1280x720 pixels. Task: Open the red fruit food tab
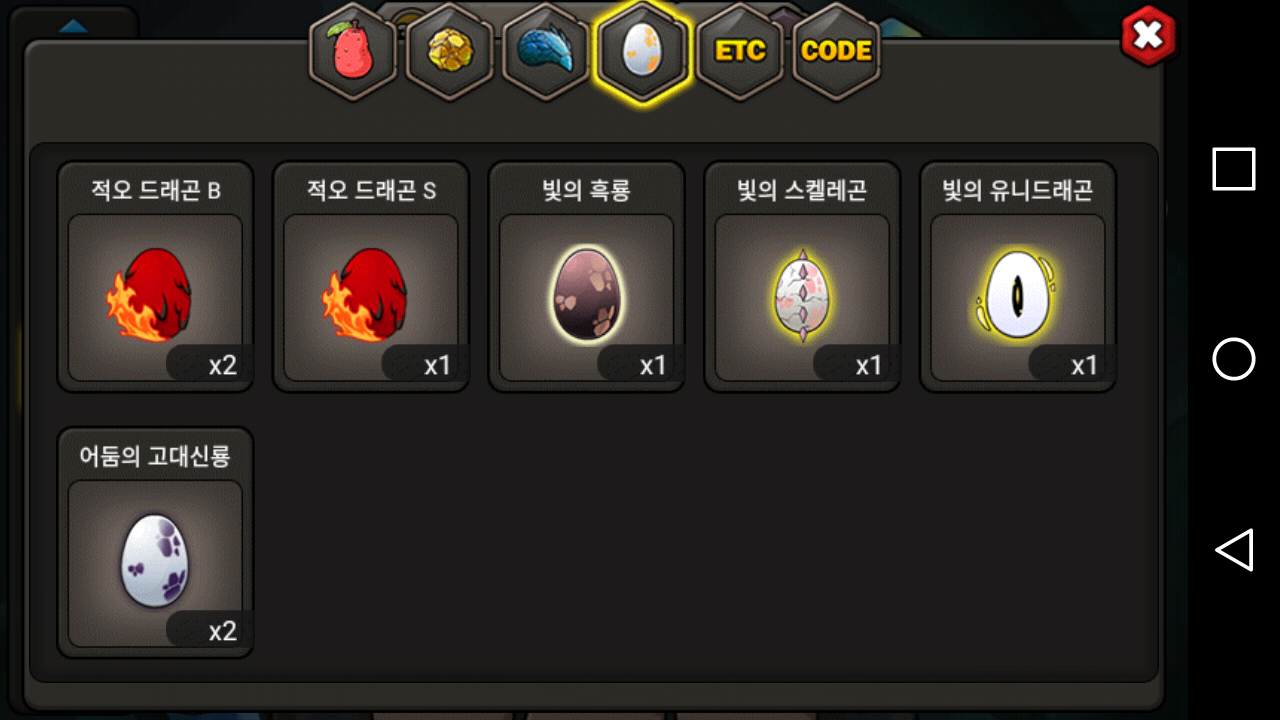(353, 52)
